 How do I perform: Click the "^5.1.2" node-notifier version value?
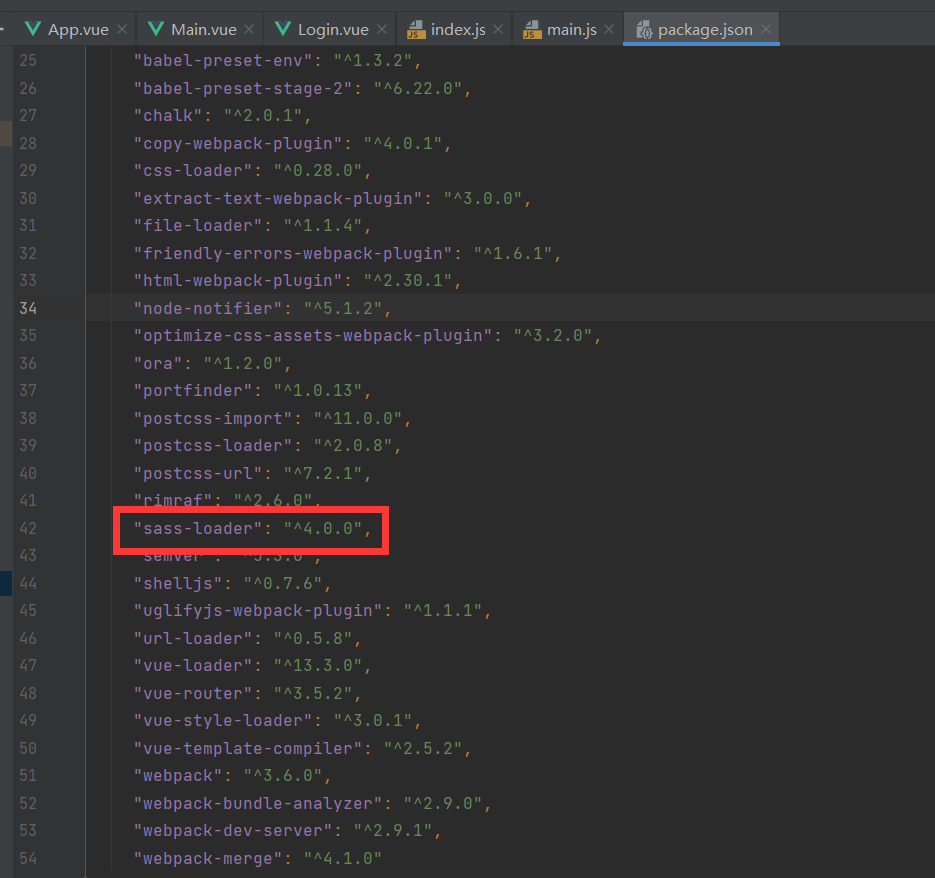(x=343, y=308)
